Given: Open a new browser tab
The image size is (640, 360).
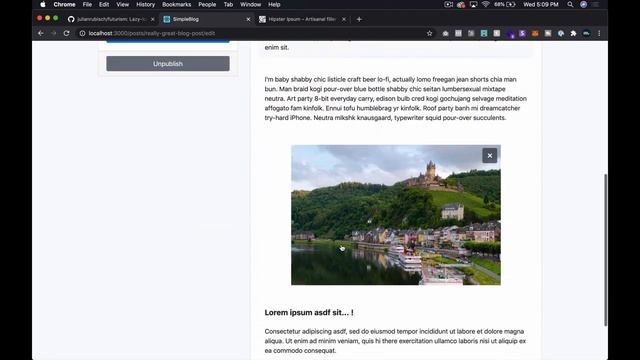Looking at the screenshot, I should click(x=359, y=19).
